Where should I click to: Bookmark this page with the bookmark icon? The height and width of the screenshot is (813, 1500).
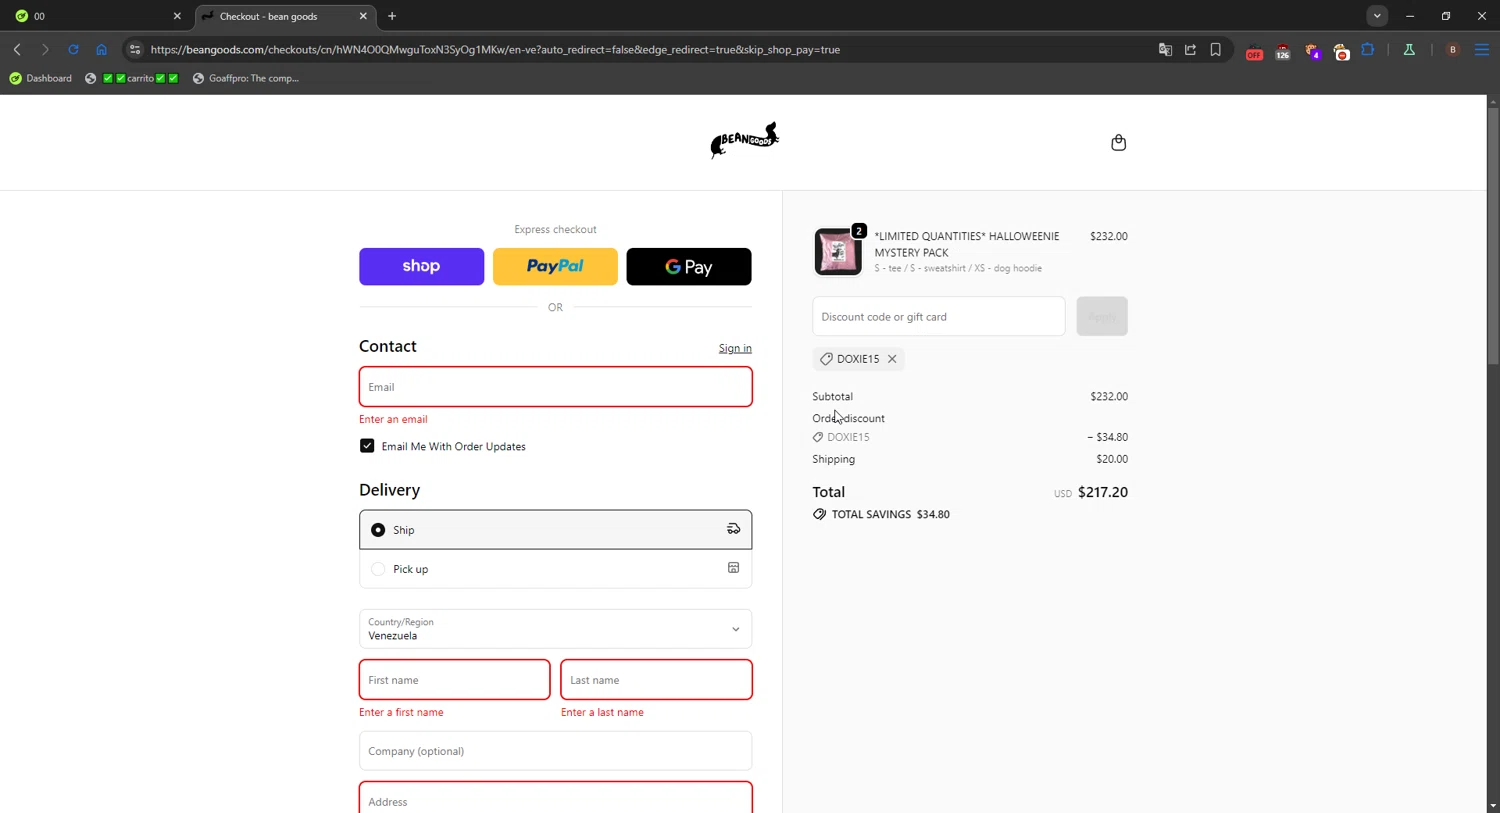coord(1216,49)
